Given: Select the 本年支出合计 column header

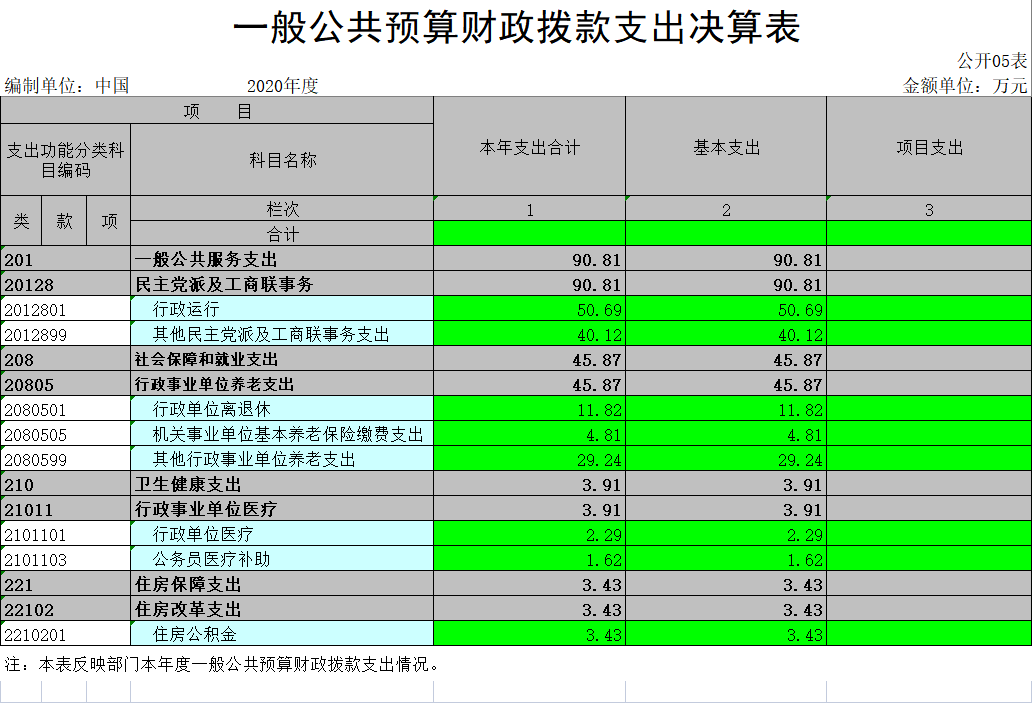Looking at the screenshot, I should (x=529, y=148).
